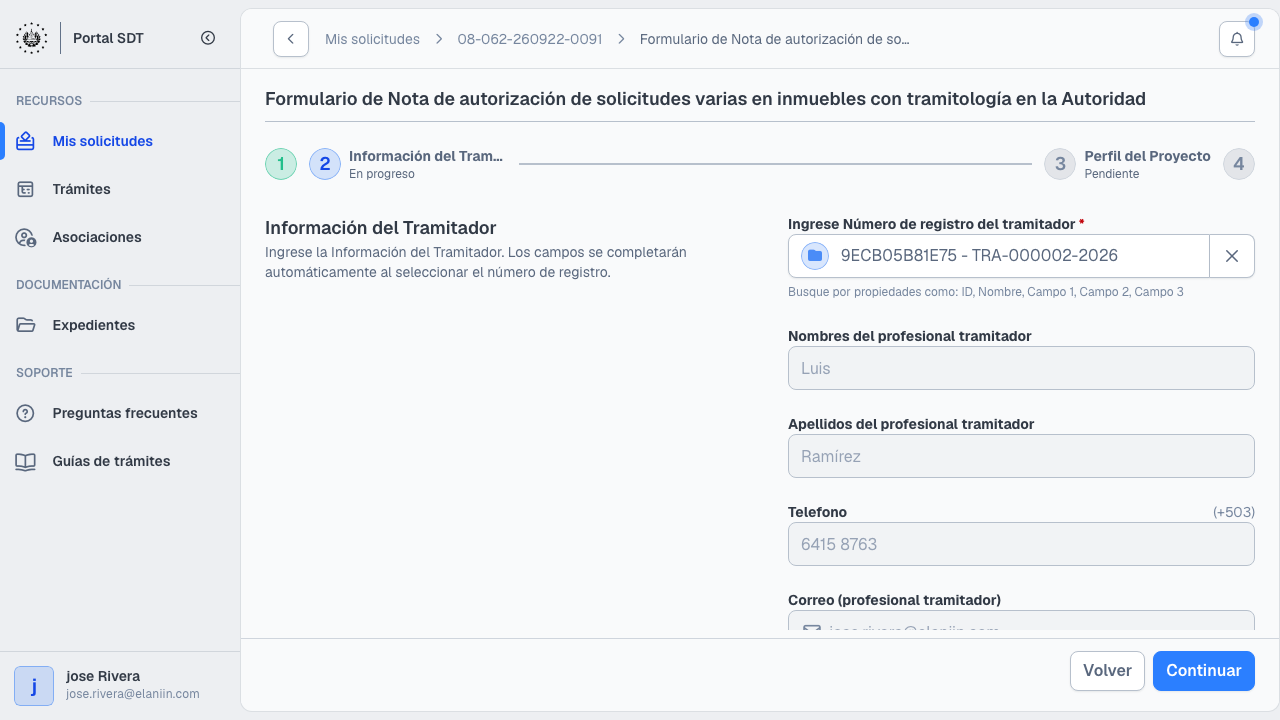Collapse the sidebar with the arrow icon
This screenshot has width=1280, height=720.
click(208, 38)
